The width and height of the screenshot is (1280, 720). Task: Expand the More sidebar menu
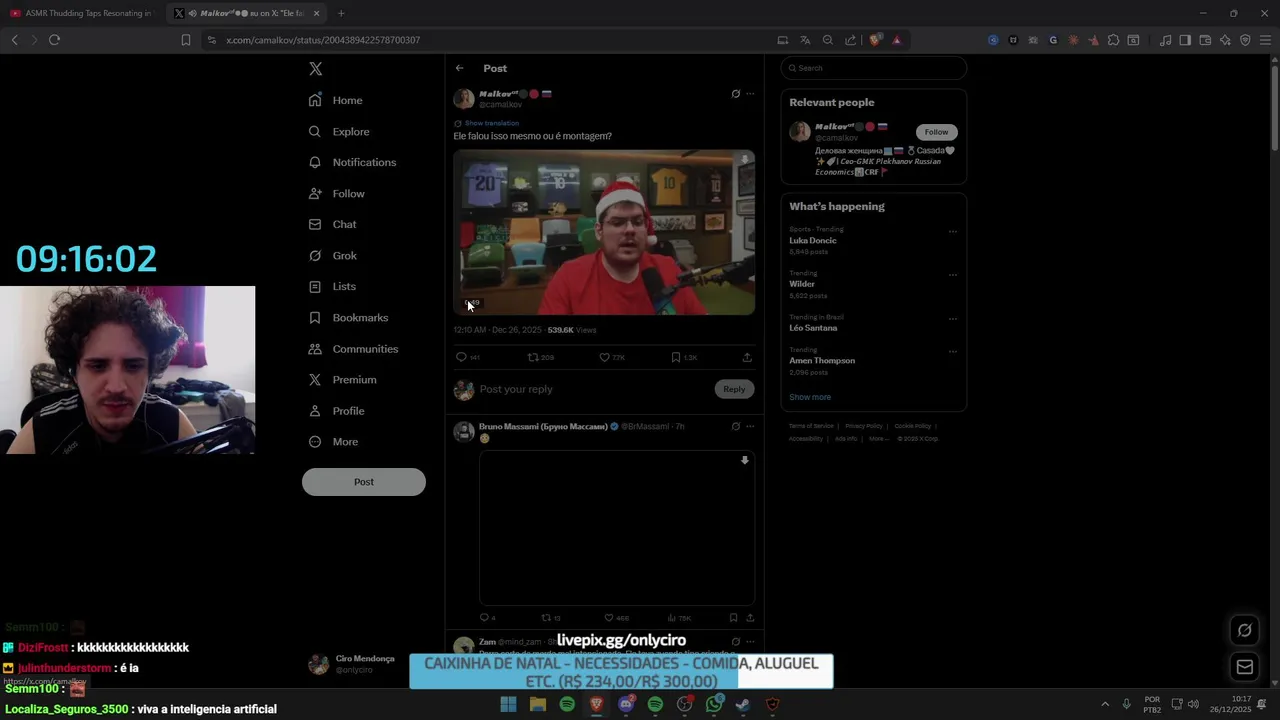click(333, 442)
